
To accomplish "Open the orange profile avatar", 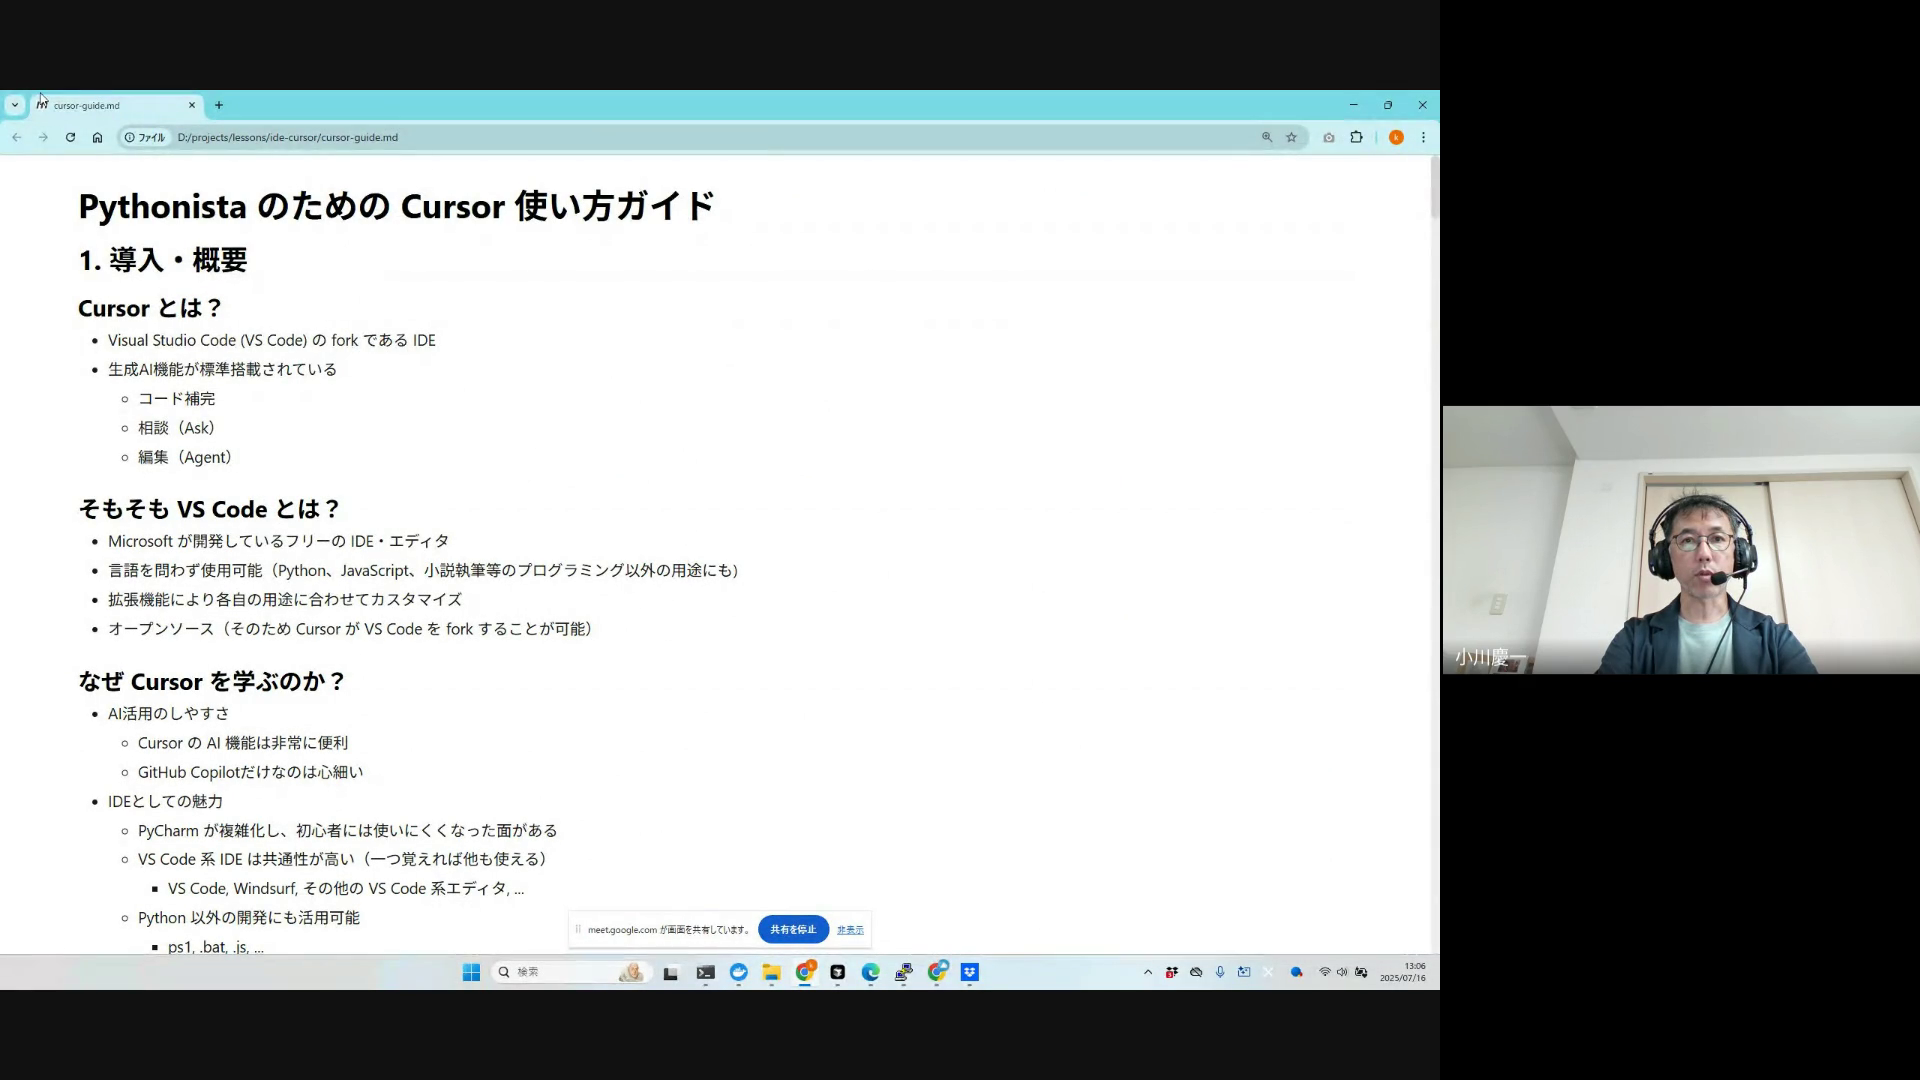I will pos(1396,138).
